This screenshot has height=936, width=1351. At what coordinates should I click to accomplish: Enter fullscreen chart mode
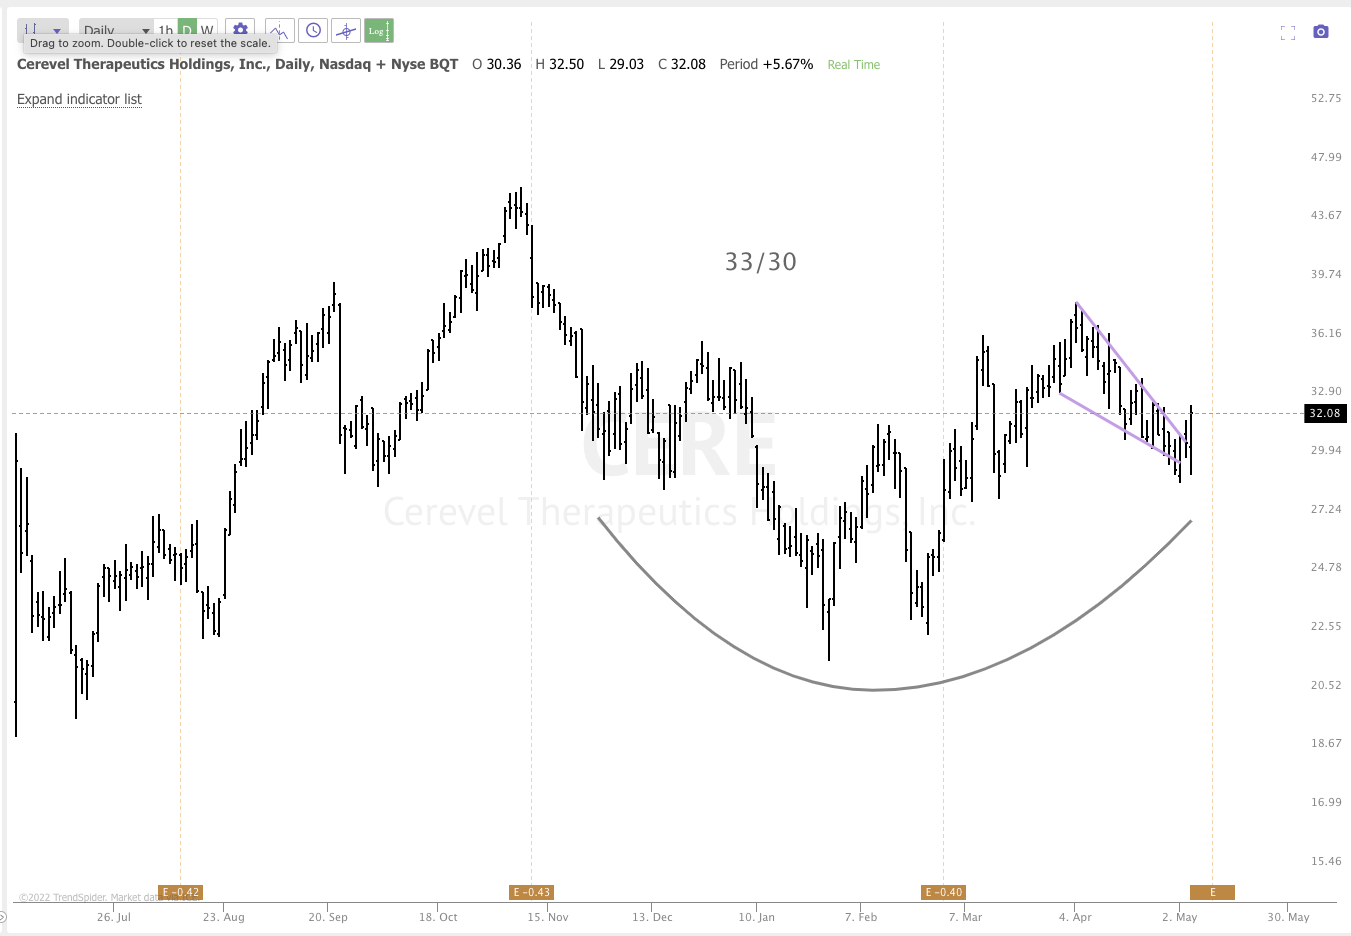click(1288, 33)
